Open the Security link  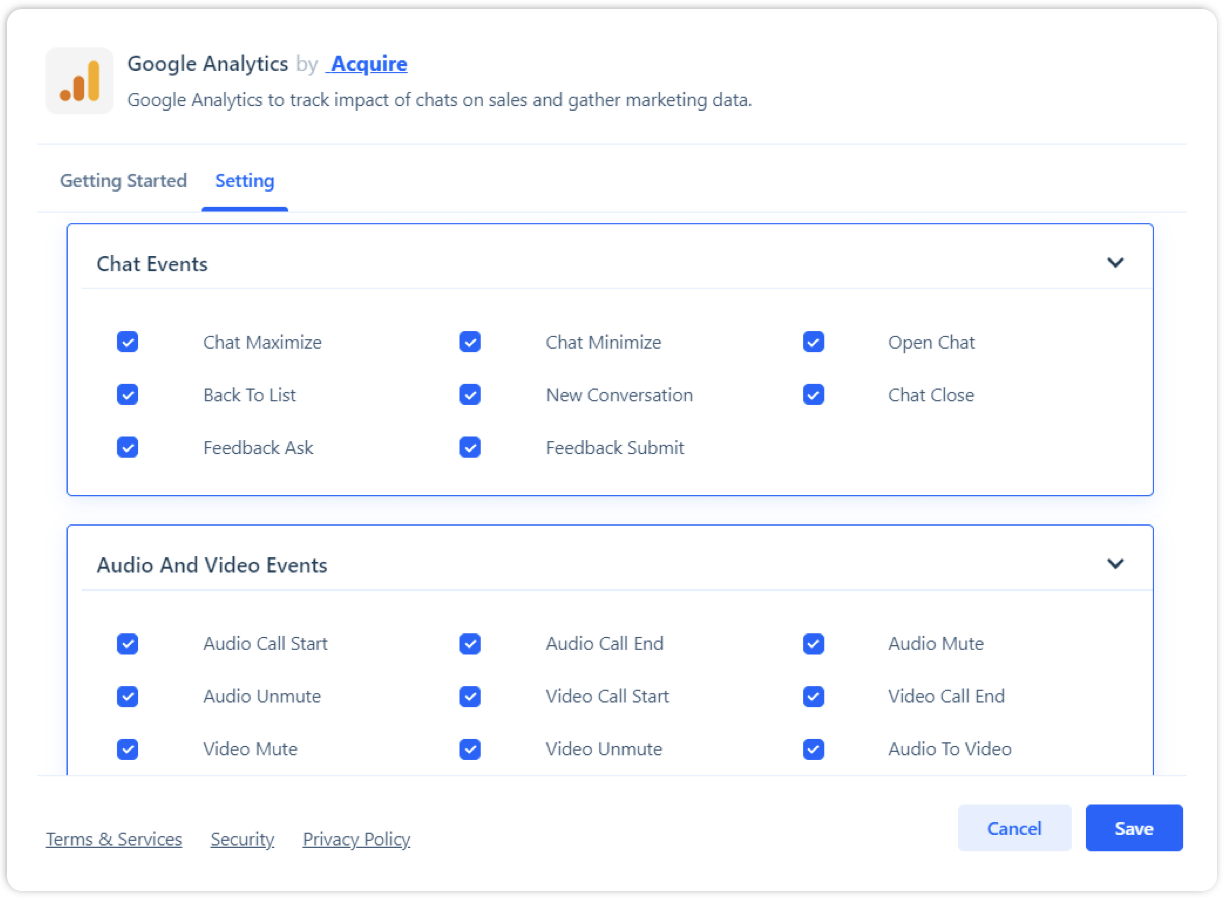coord(242,839)
